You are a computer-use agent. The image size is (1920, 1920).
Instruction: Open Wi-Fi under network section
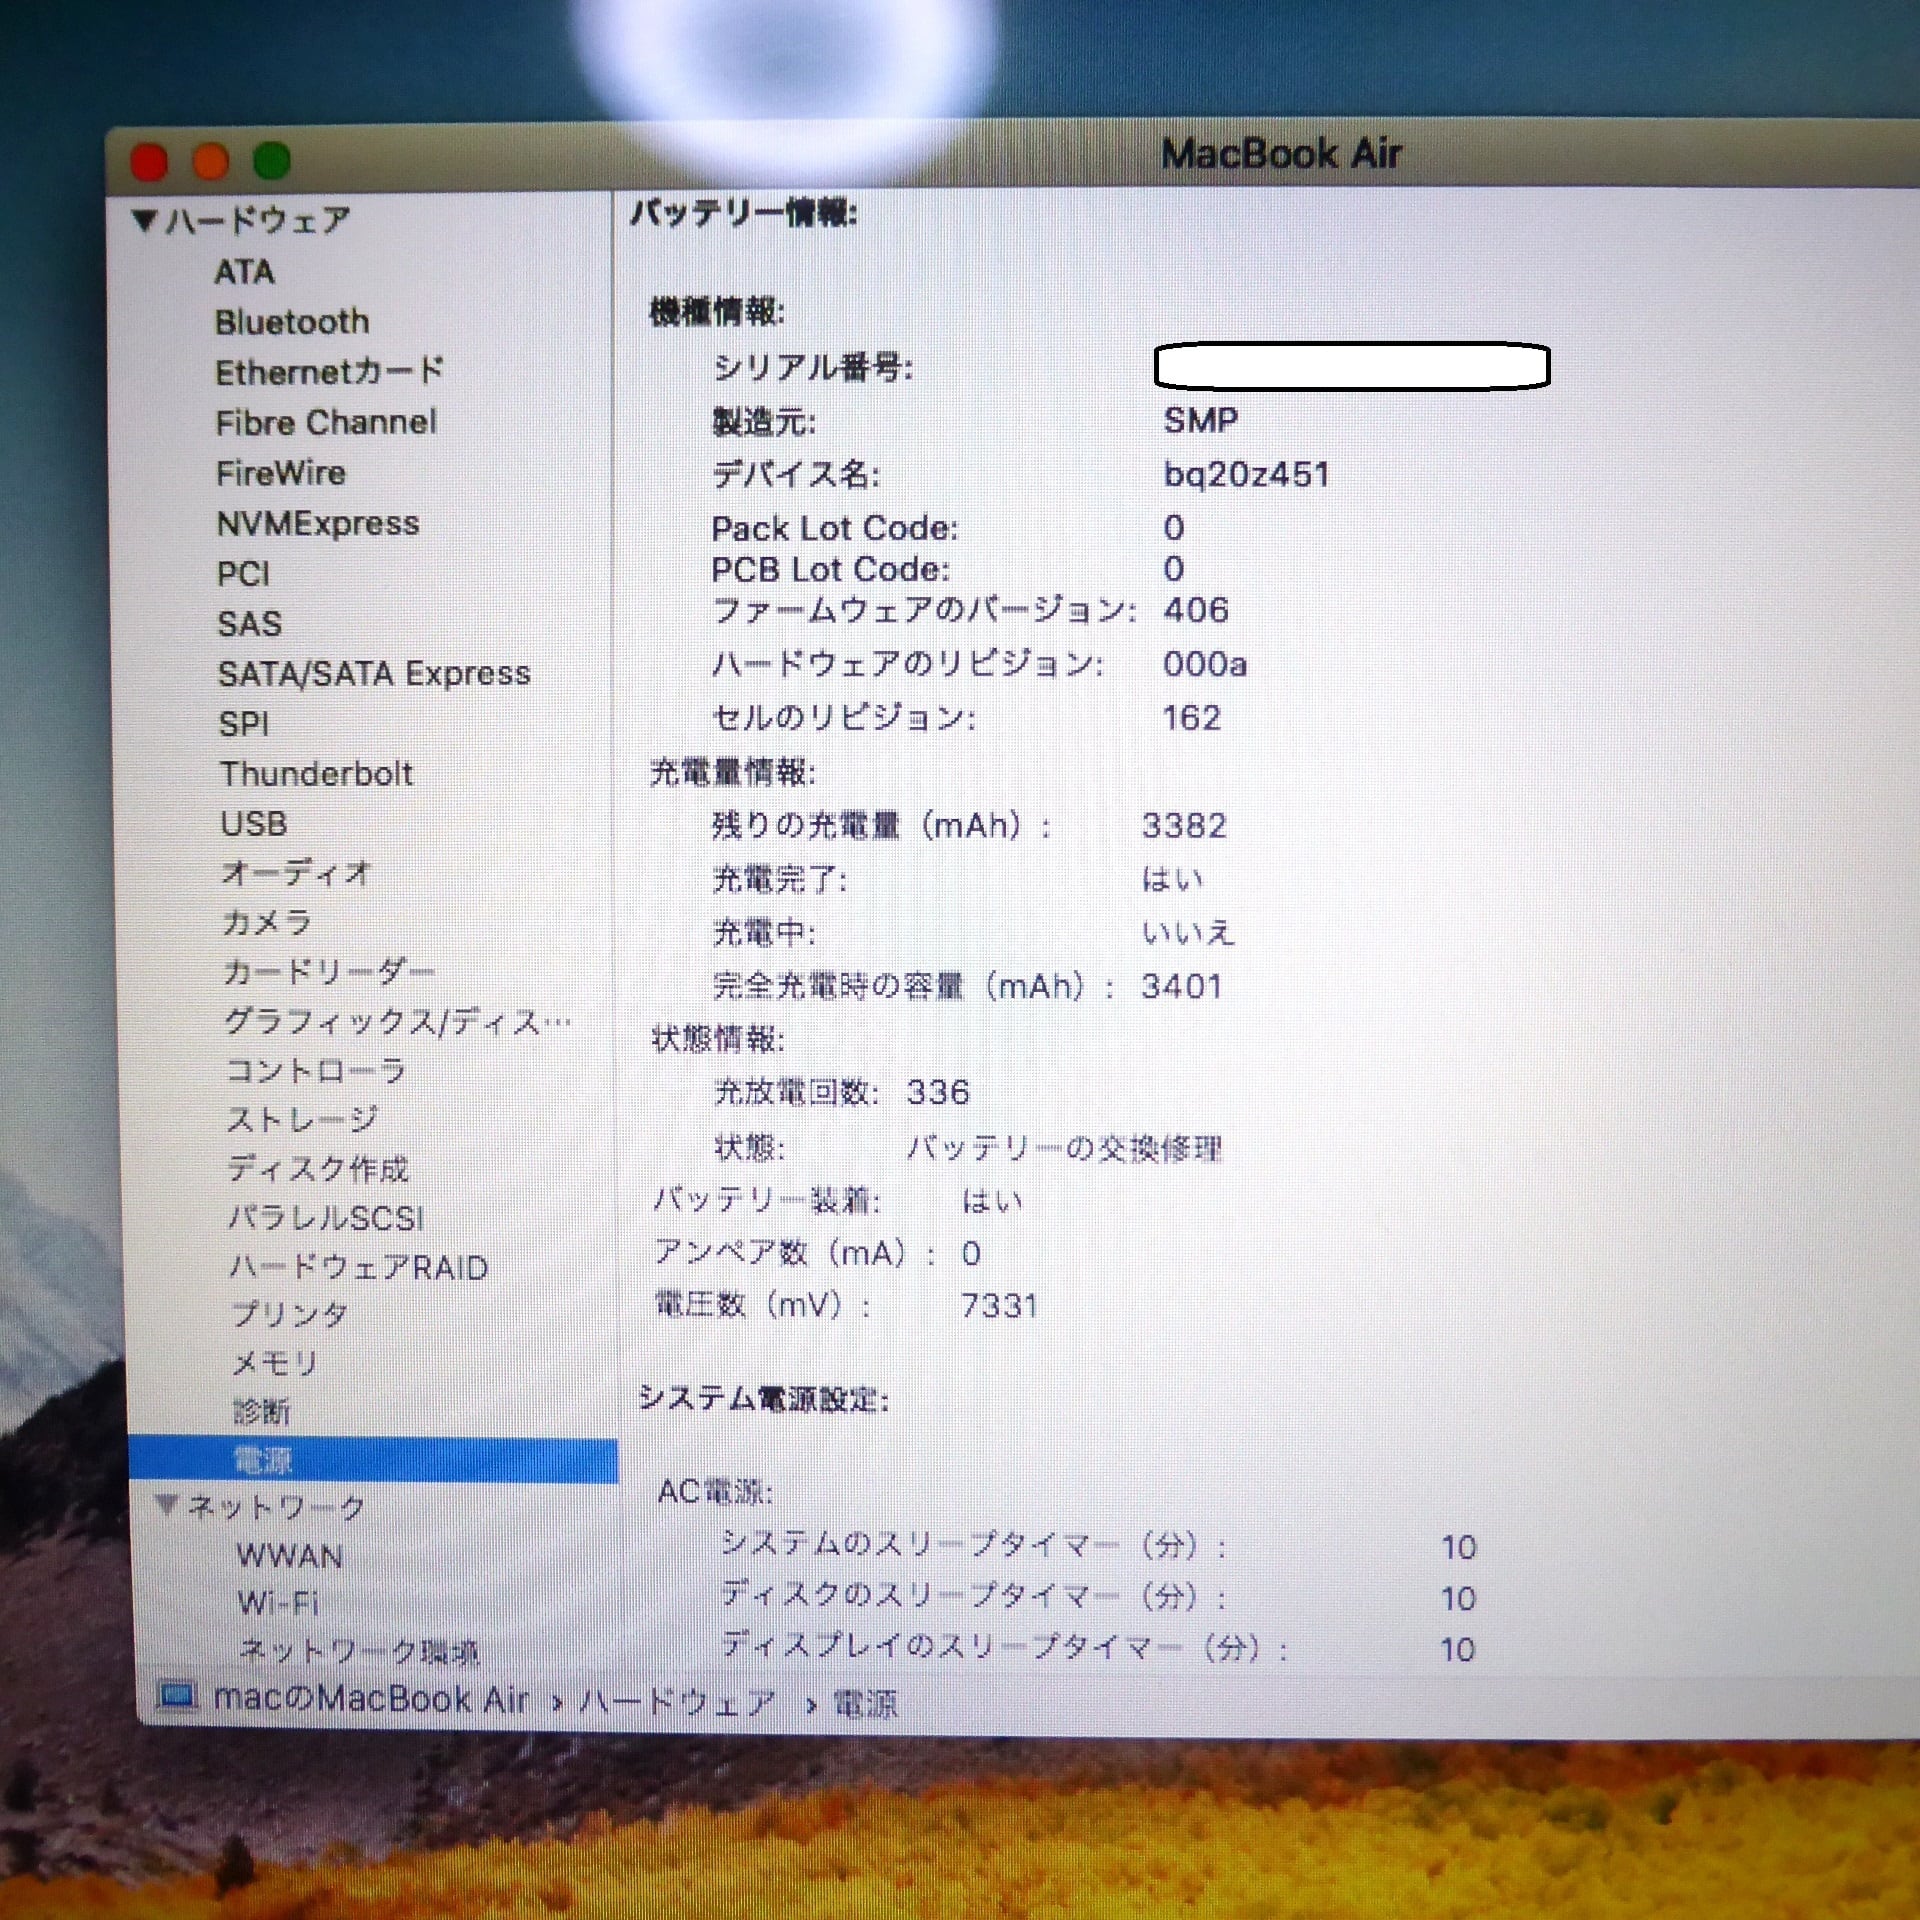(277, 1604)
